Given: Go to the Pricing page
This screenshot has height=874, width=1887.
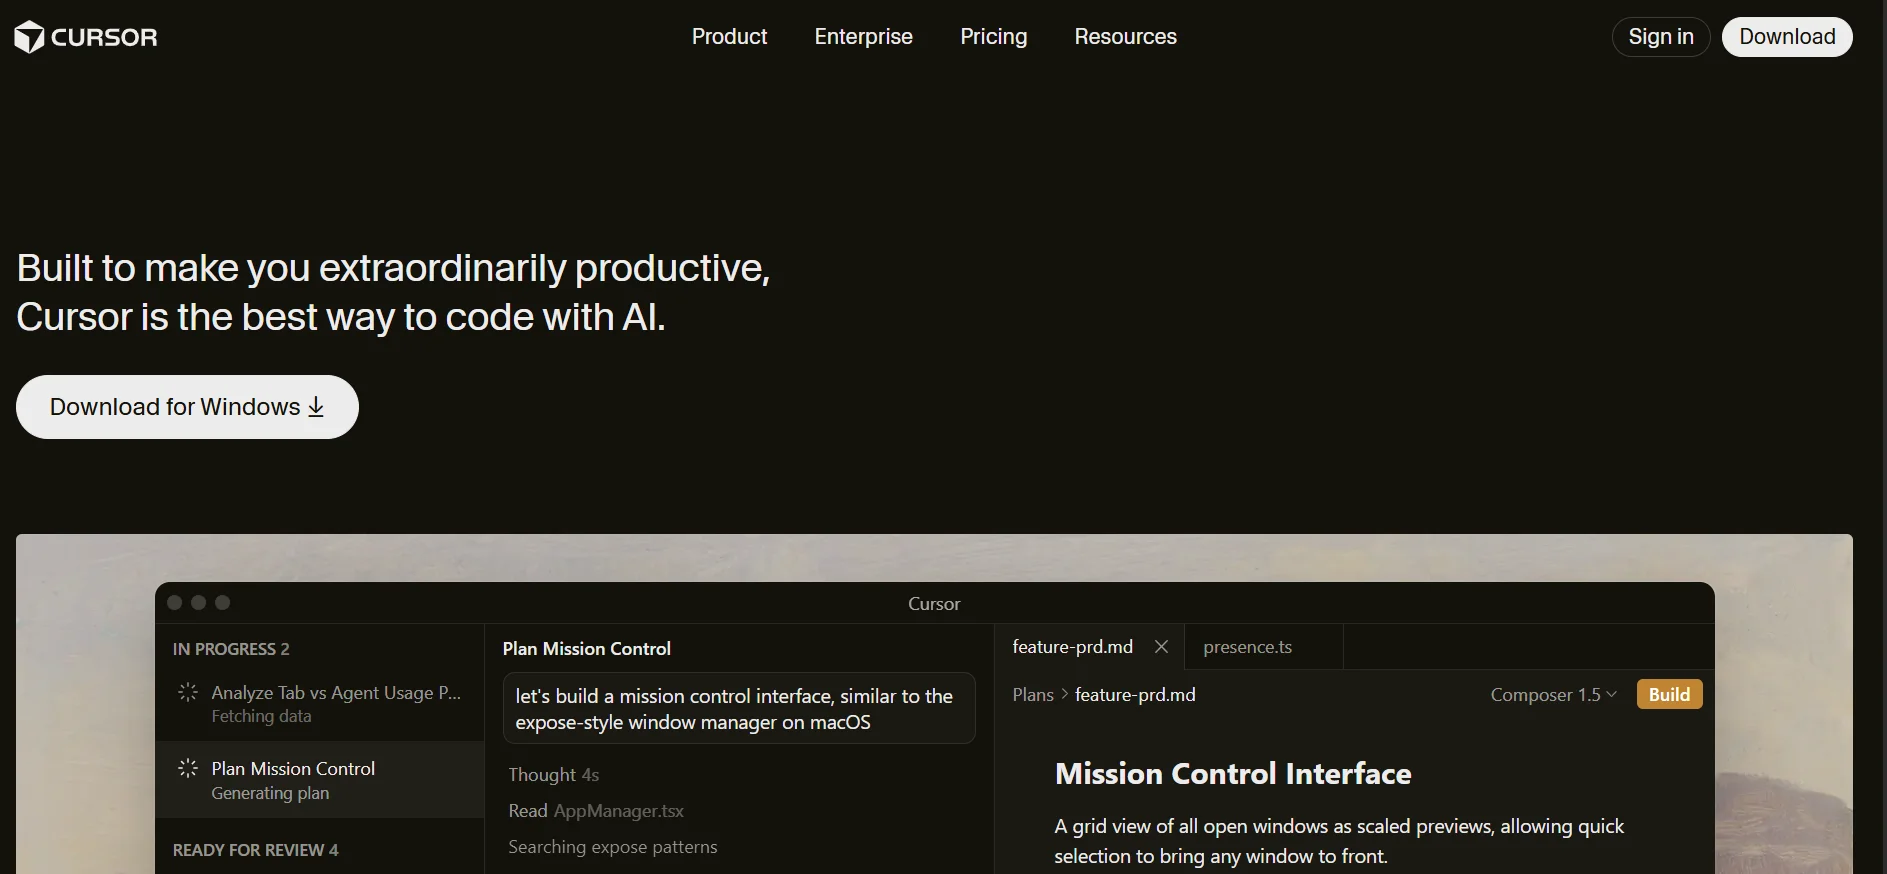Looking at the screenshot, I should click(x=993, y=37).
